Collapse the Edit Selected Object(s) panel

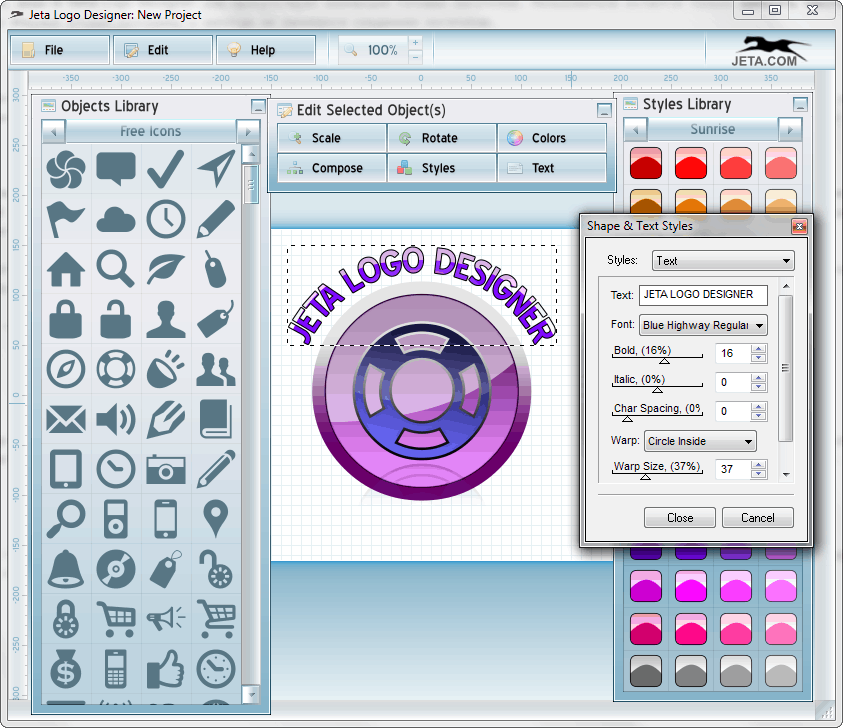pyautogui.click(x=604, y=111)
